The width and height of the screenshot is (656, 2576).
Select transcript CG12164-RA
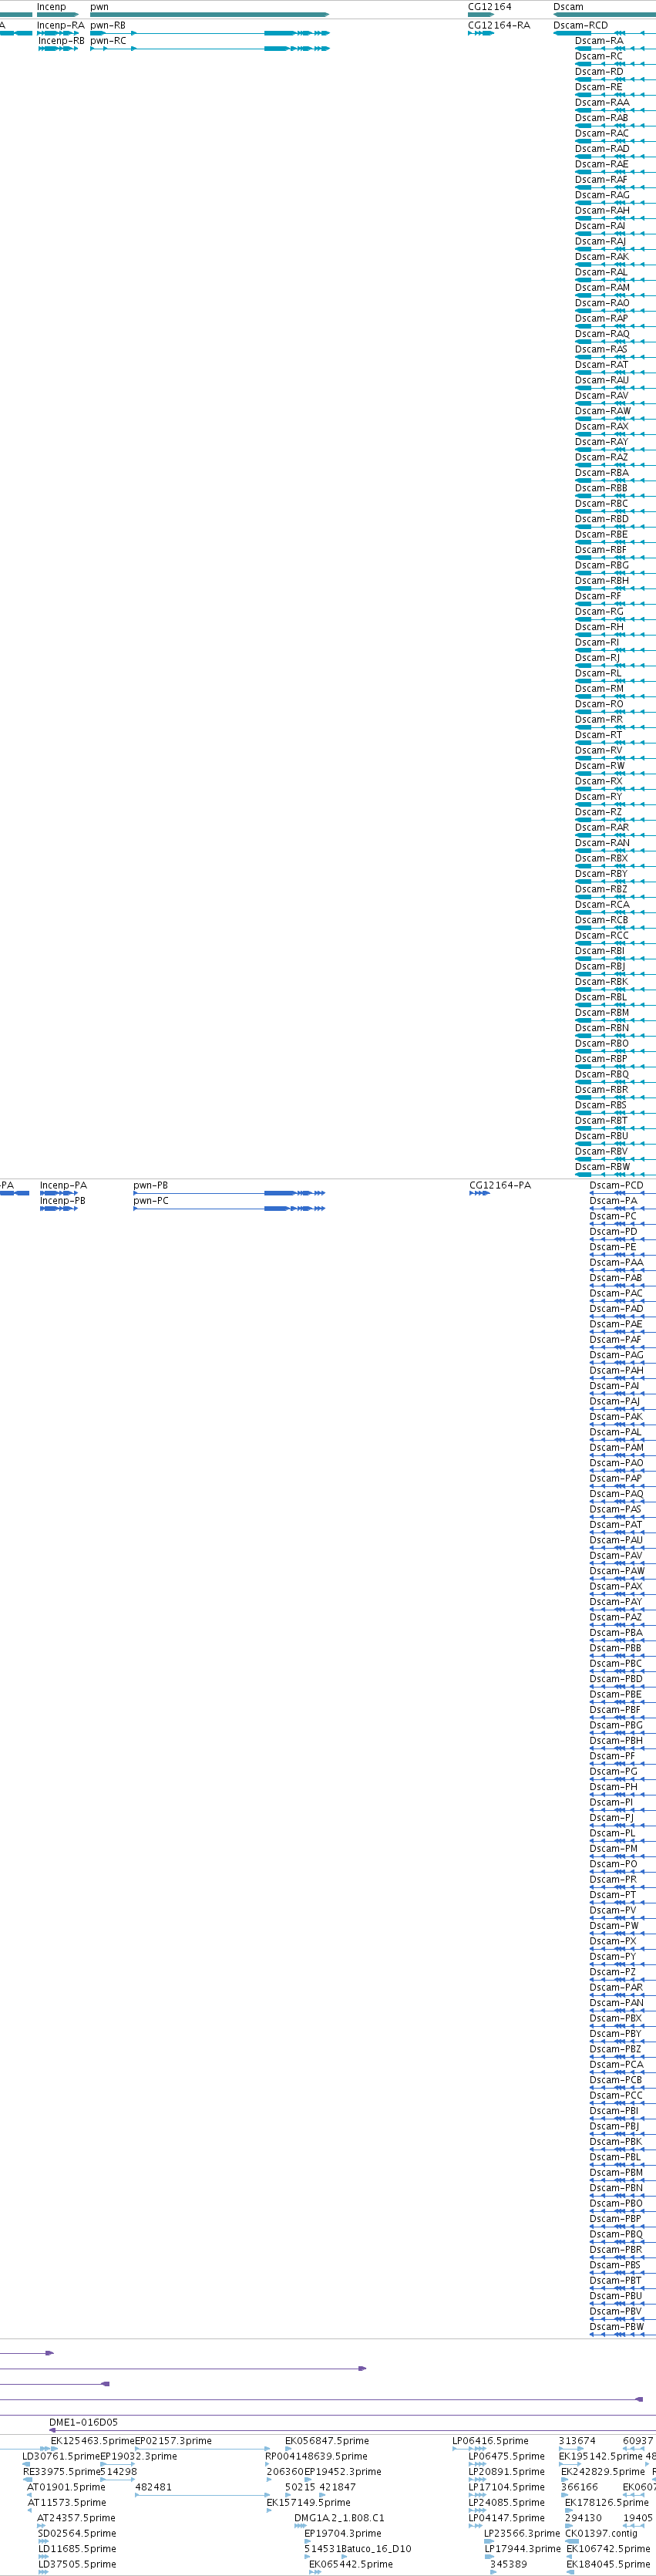point(499,25)
